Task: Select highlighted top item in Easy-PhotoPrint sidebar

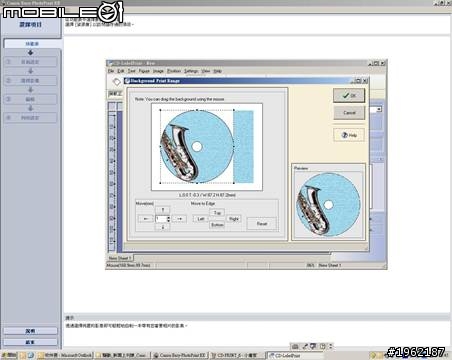Action: coord(32,44)
